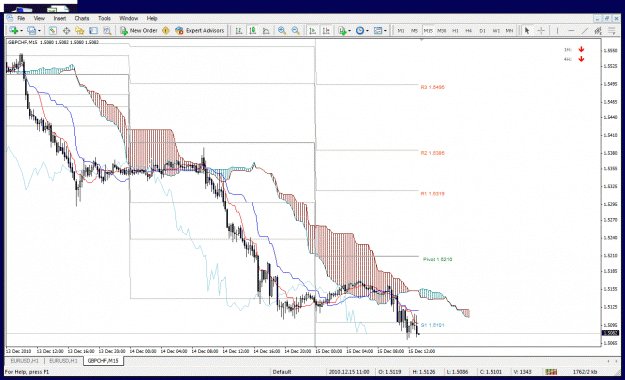The width and height of the screenshot is (625, 380).
Task: Switch to the GBPCHF,M15 chart tab
Action: pyautogui.click(x=103, y=361)
